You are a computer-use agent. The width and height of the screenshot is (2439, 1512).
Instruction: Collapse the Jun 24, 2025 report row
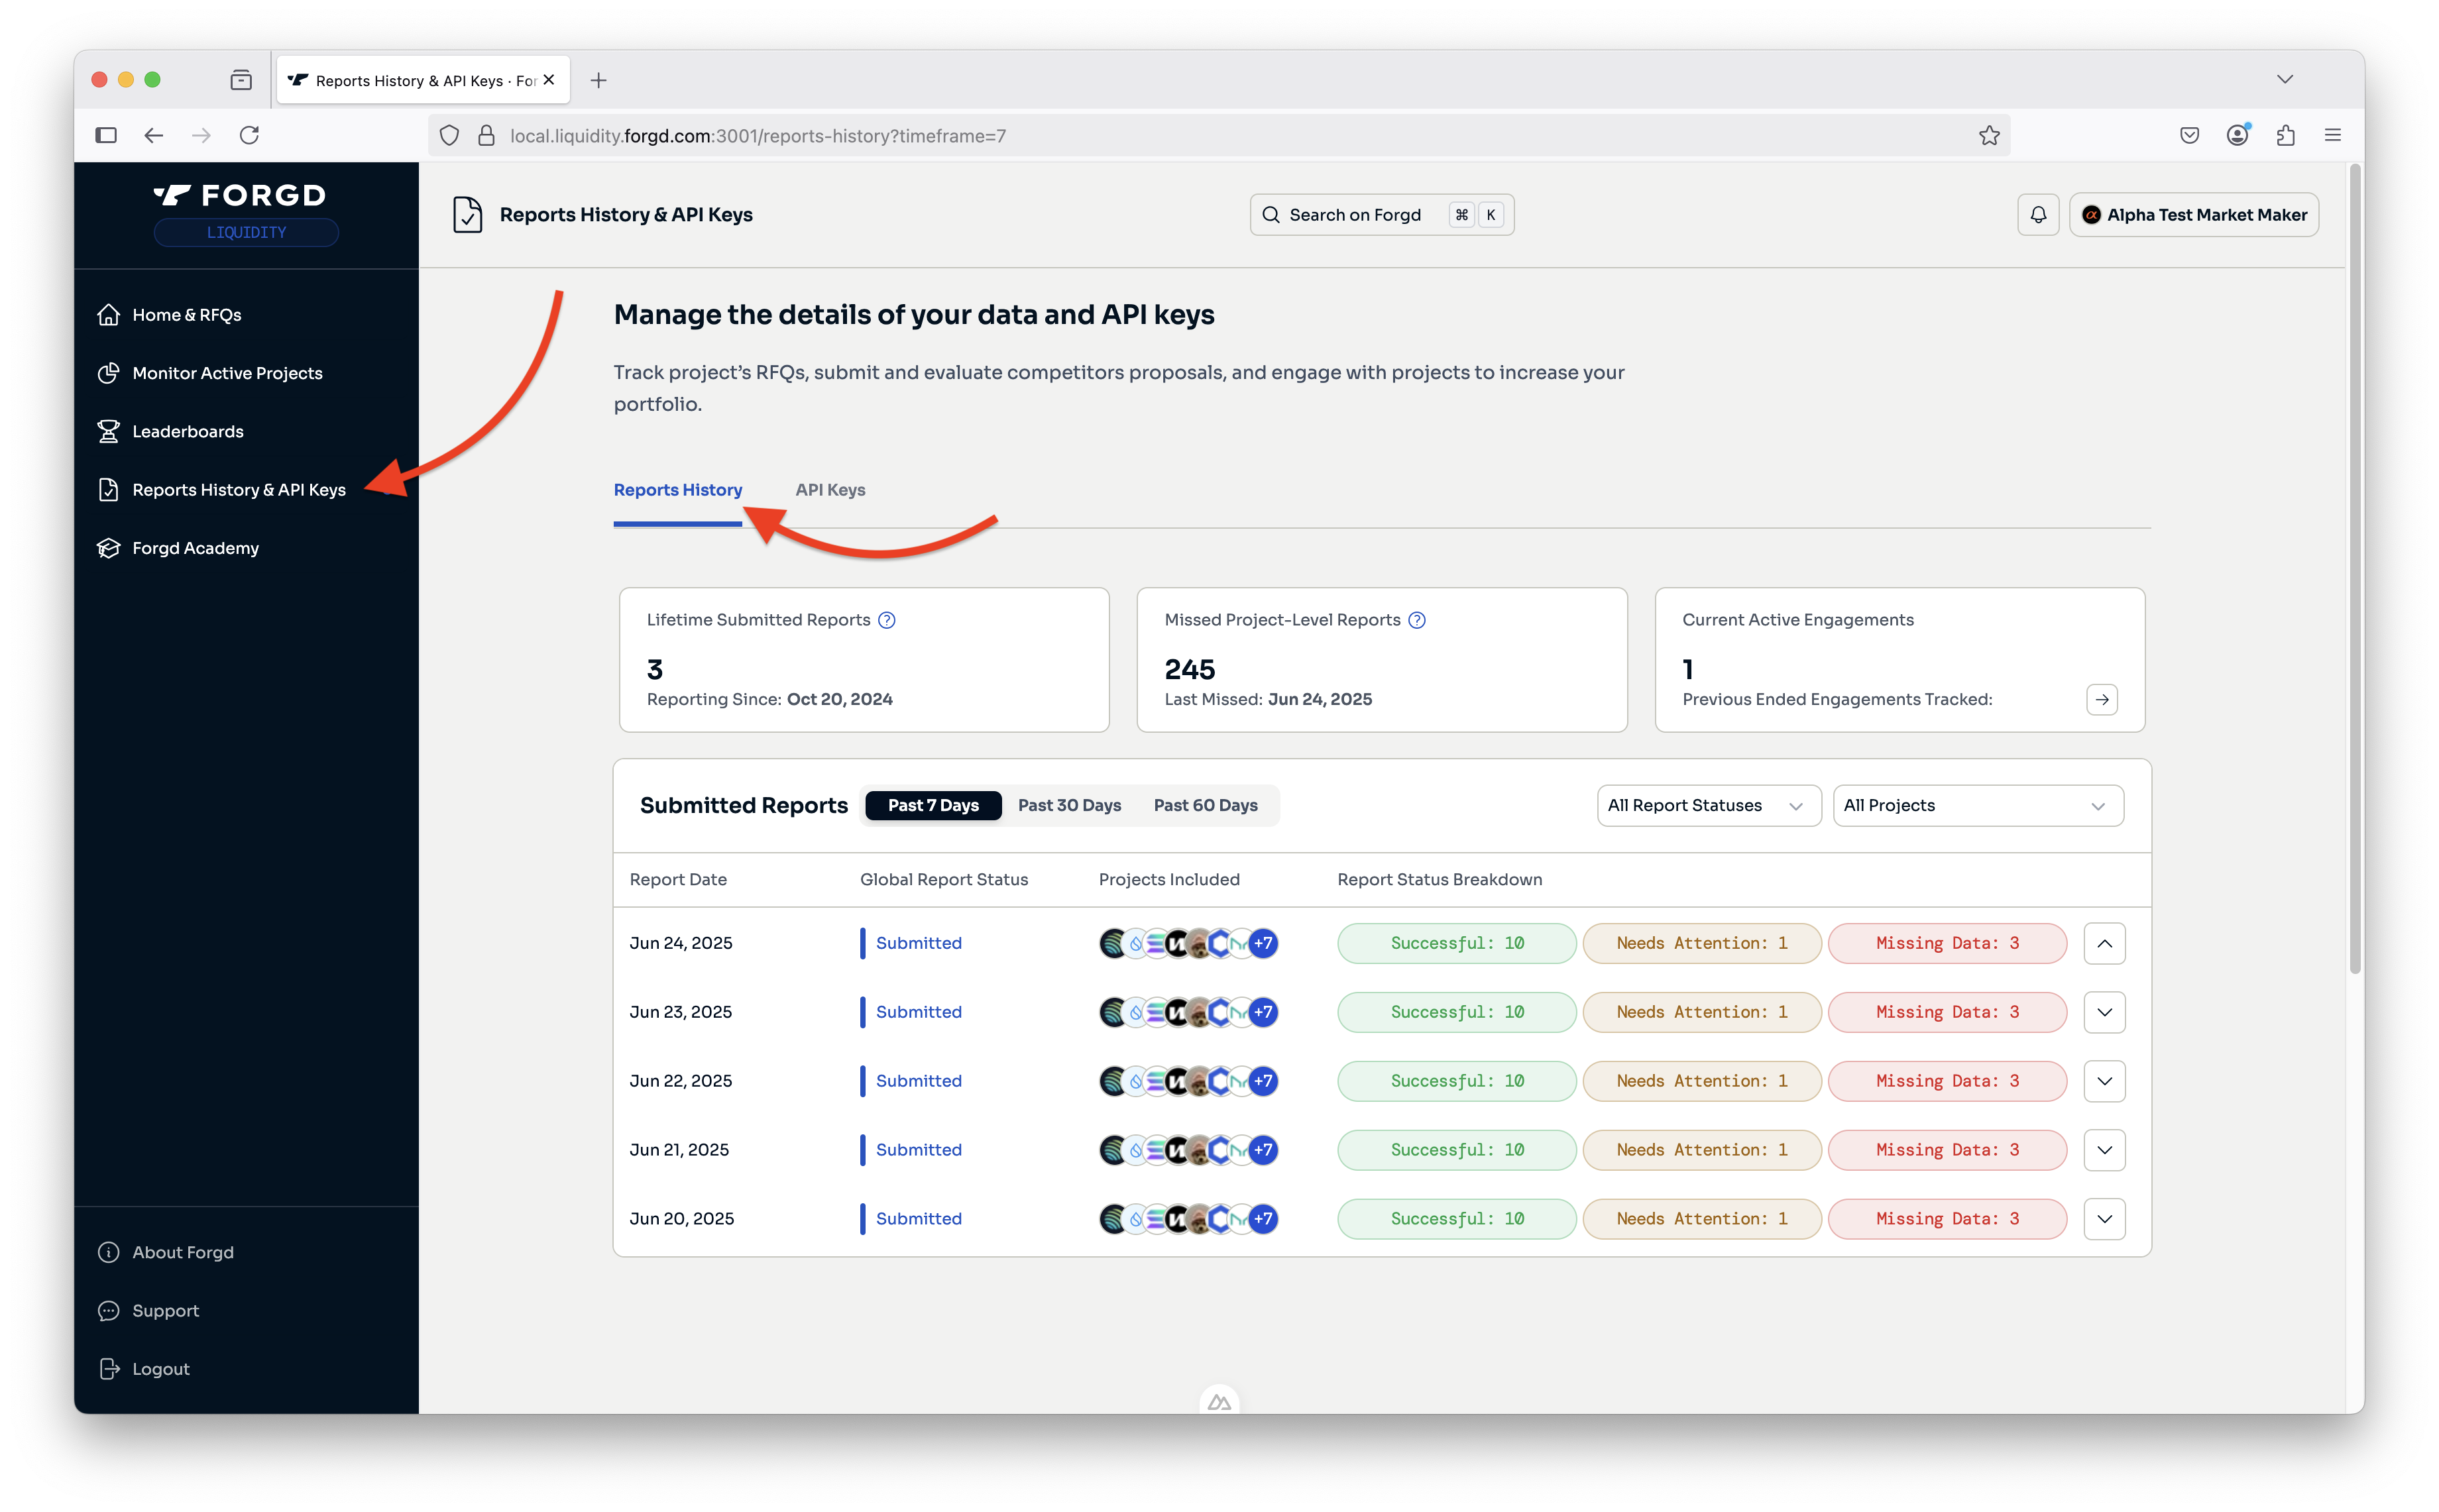[2103, 943]
